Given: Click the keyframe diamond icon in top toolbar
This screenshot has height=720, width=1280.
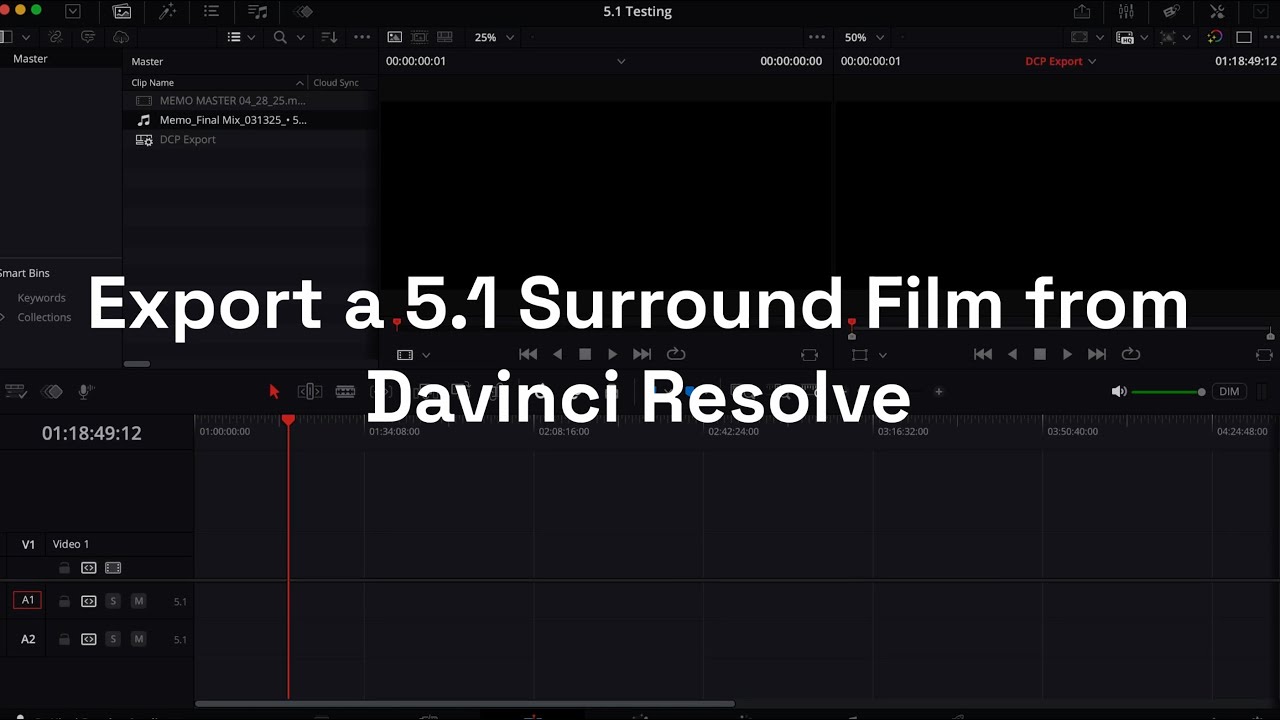Looking at the screenshot, I should pyautogui.click(x=303, y=12).
